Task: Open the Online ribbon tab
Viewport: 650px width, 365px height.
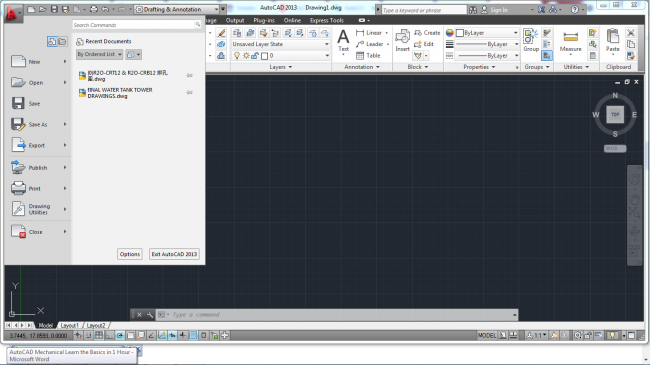Action: point(292,20)
